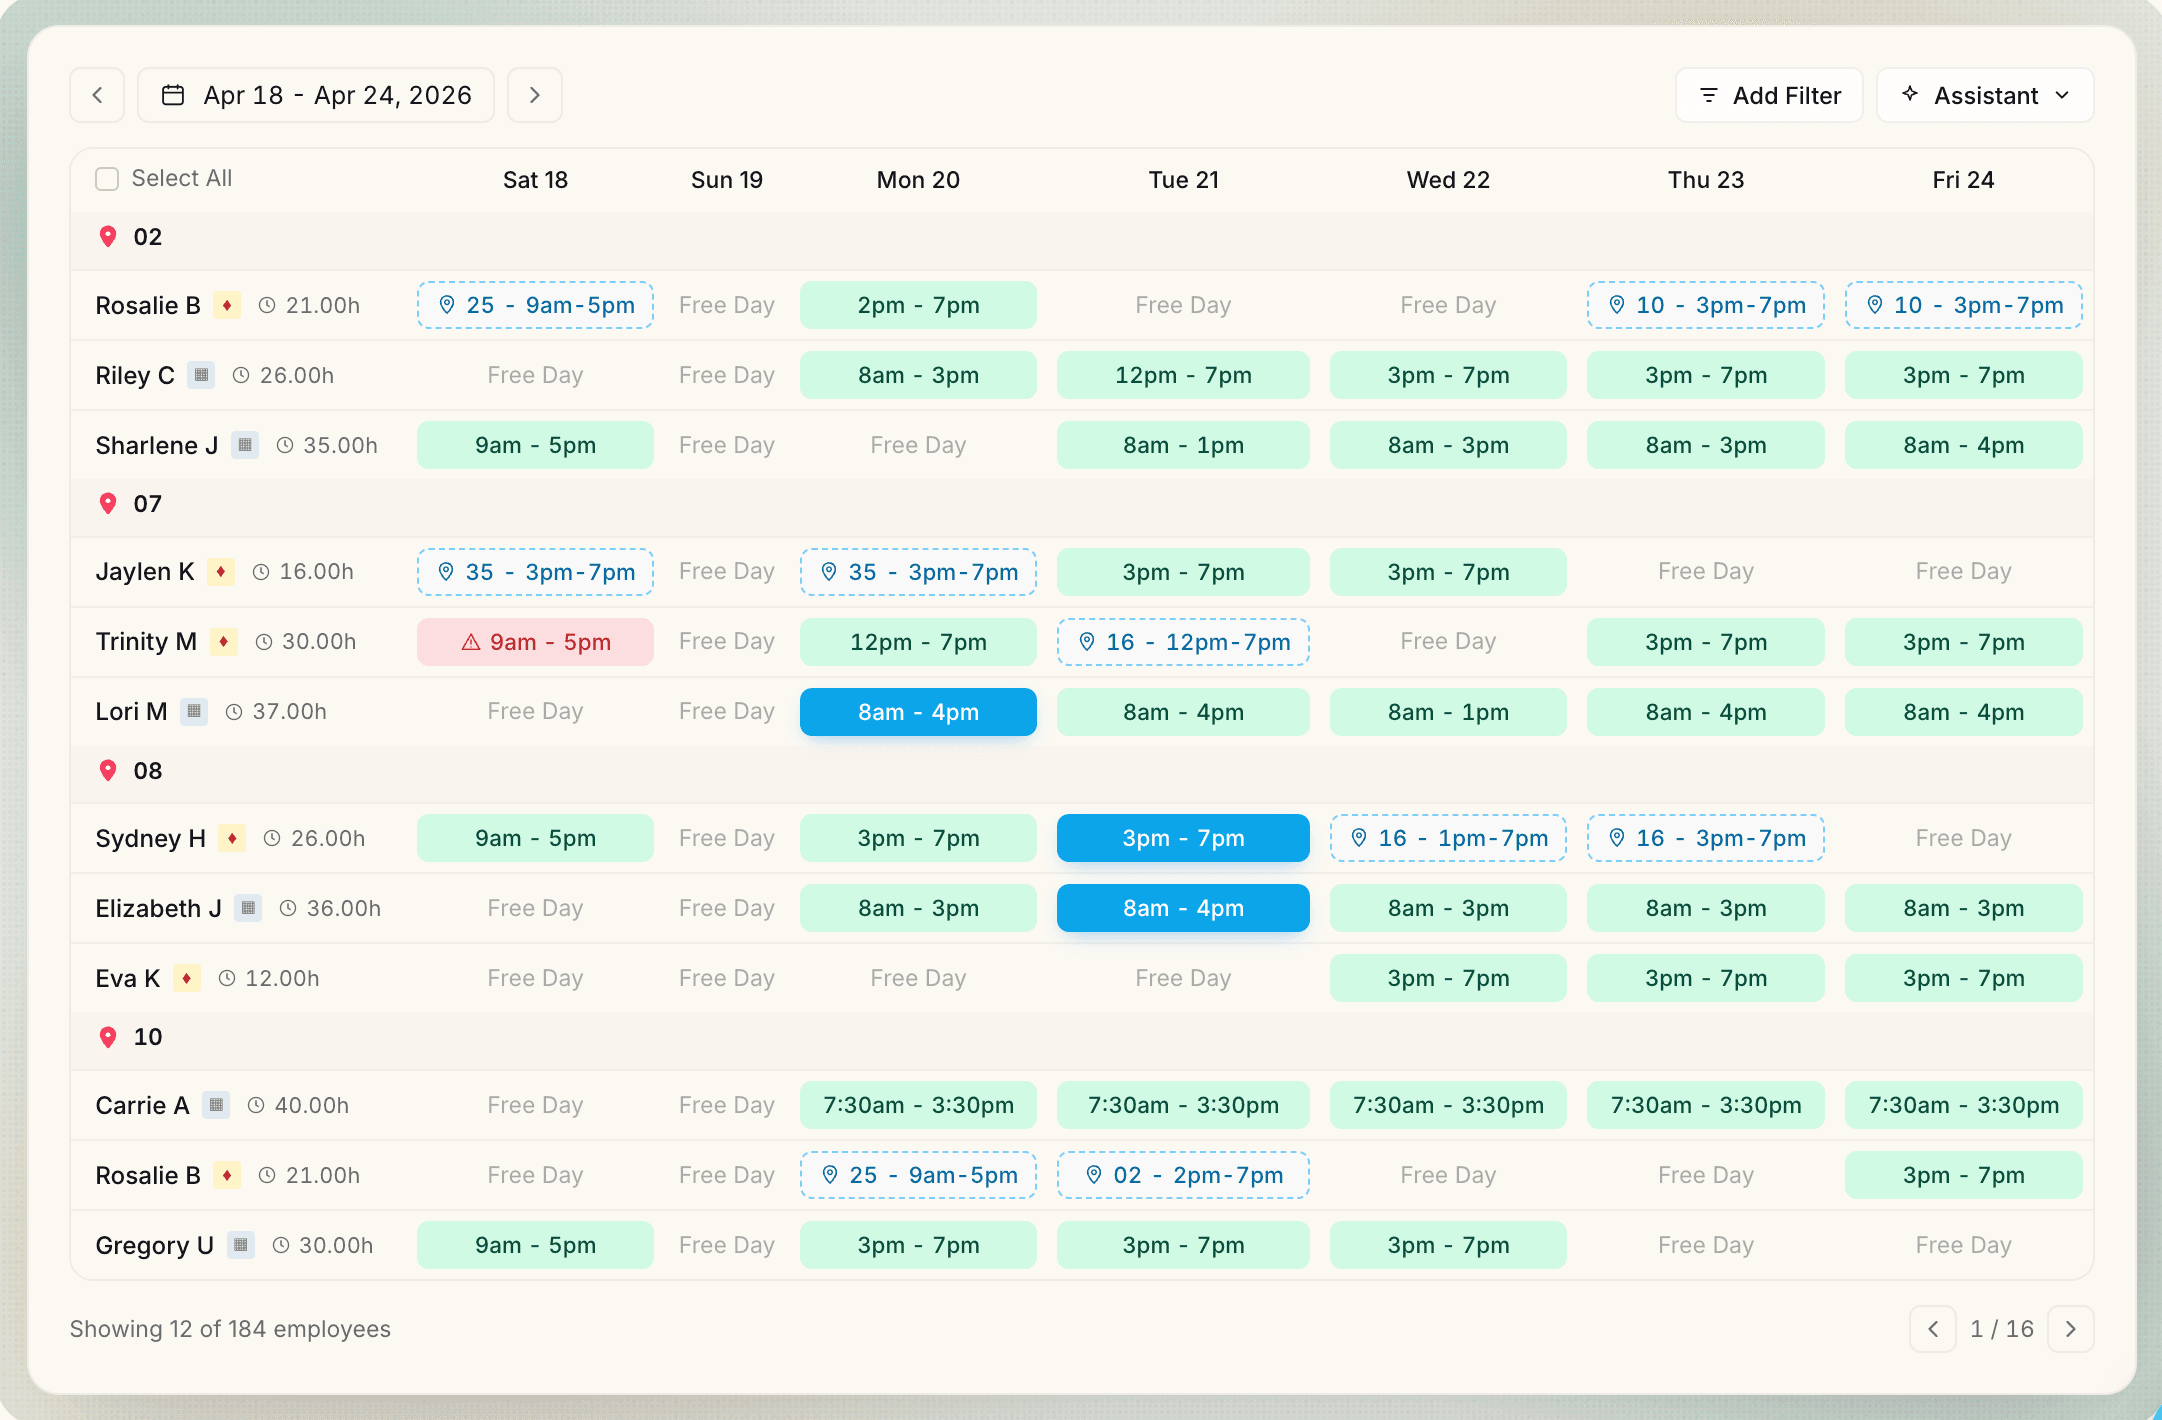Click the gray square badge beside Gregory U
Image resolution: width=2162 pixels, height=1420 pixels.
point(241,1245)
